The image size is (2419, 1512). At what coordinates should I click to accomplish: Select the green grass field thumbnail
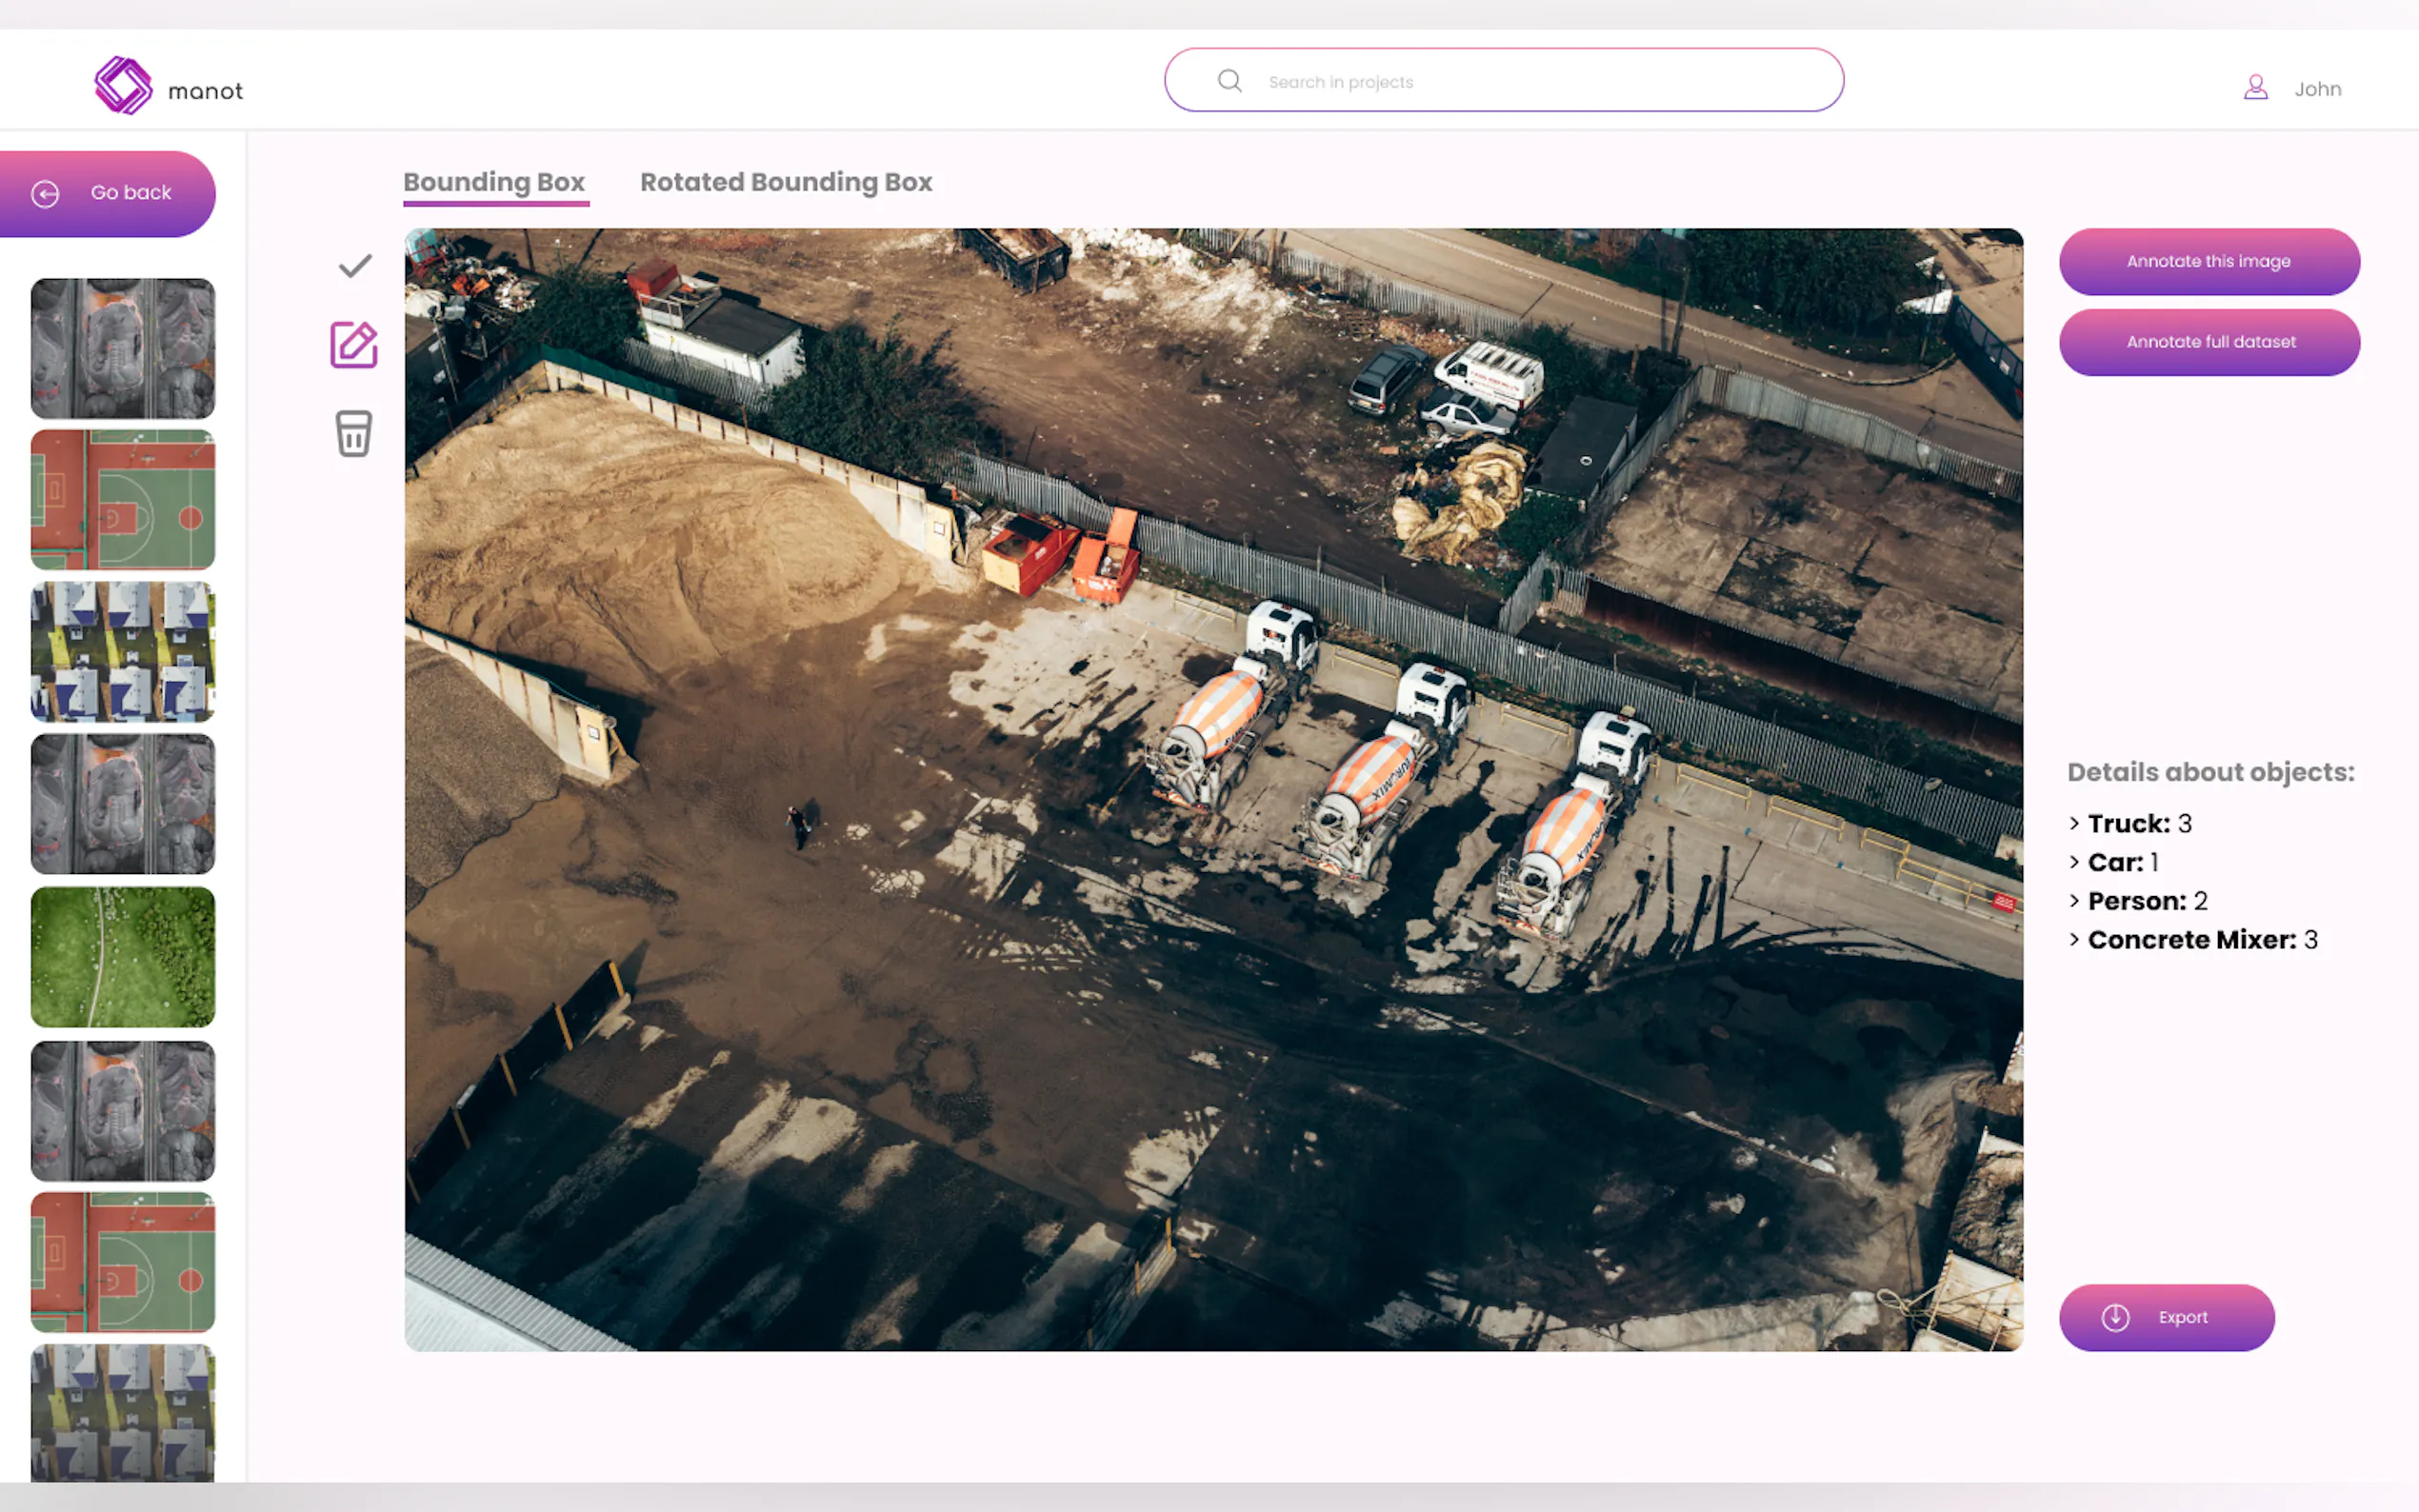[123, 957]
